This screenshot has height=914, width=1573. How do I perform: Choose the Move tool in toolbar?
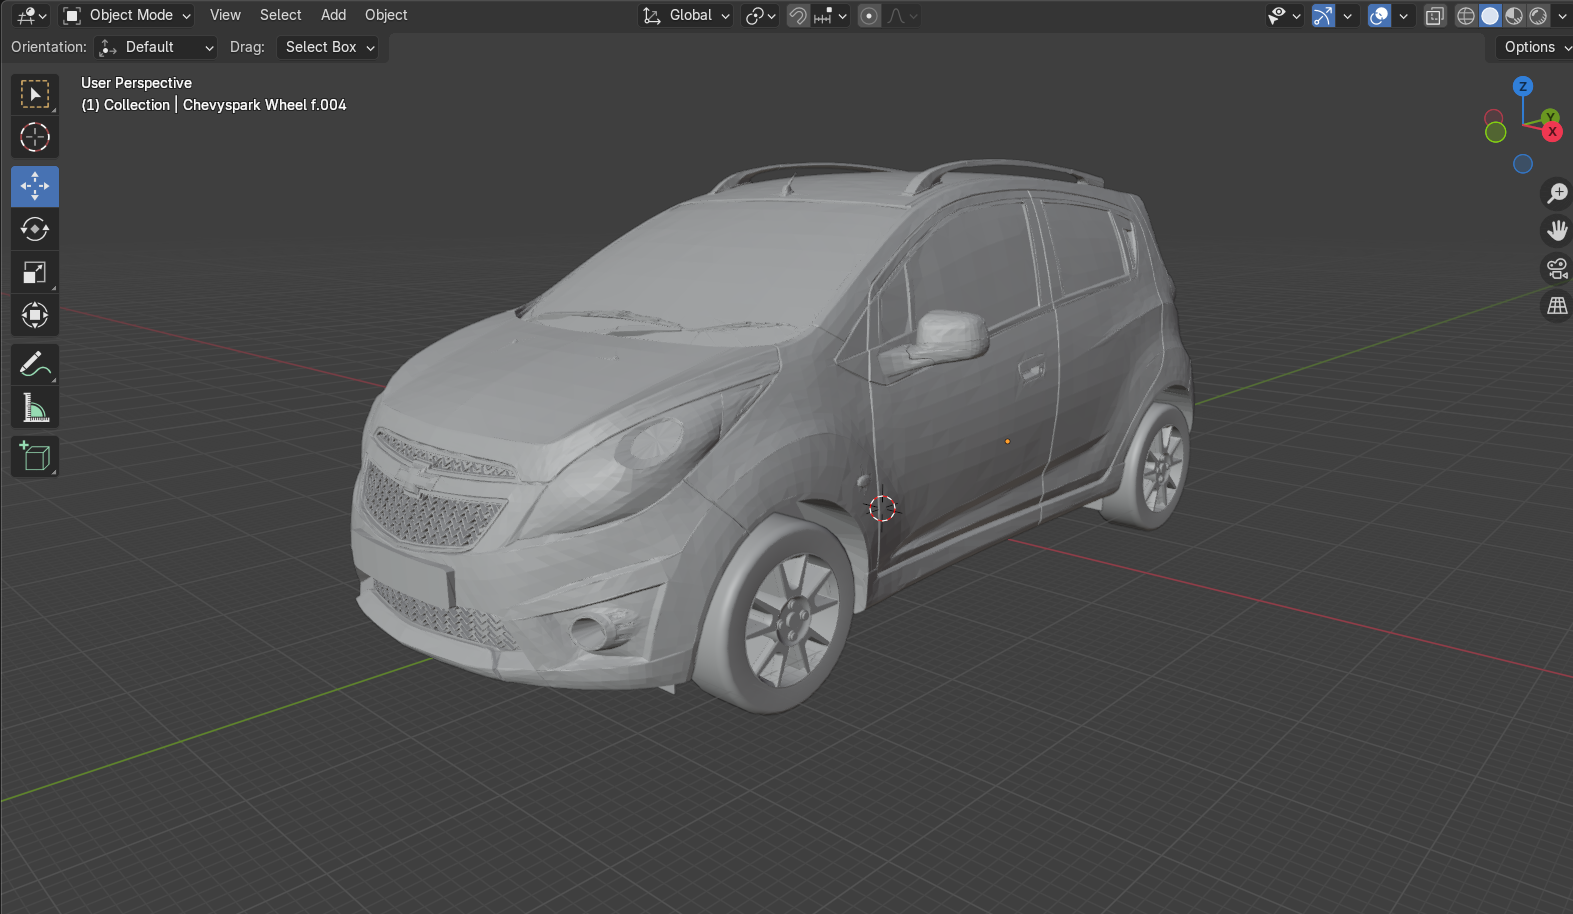(x=35, y=187)
